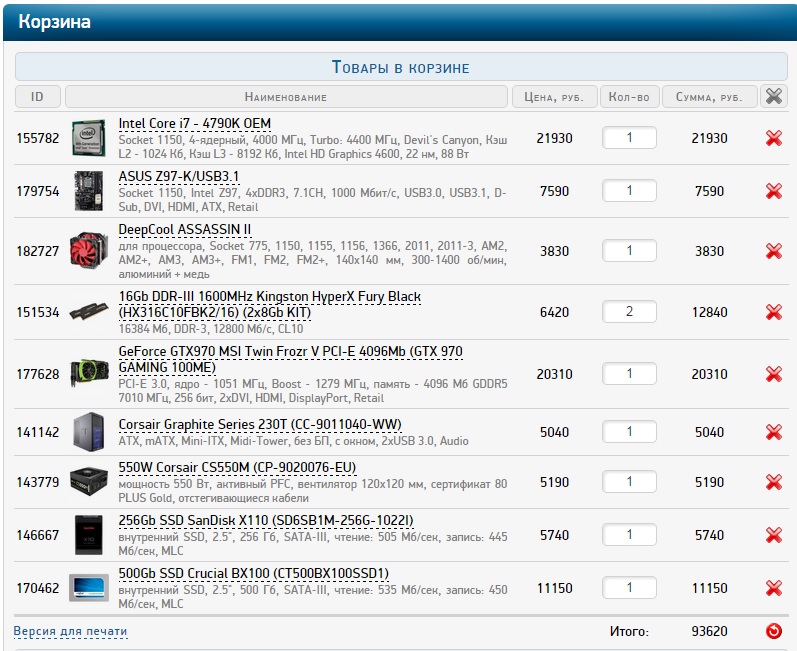Edit quantity for Crucial BX100 SSD
The image size is (797, 651).
[629, 587]
